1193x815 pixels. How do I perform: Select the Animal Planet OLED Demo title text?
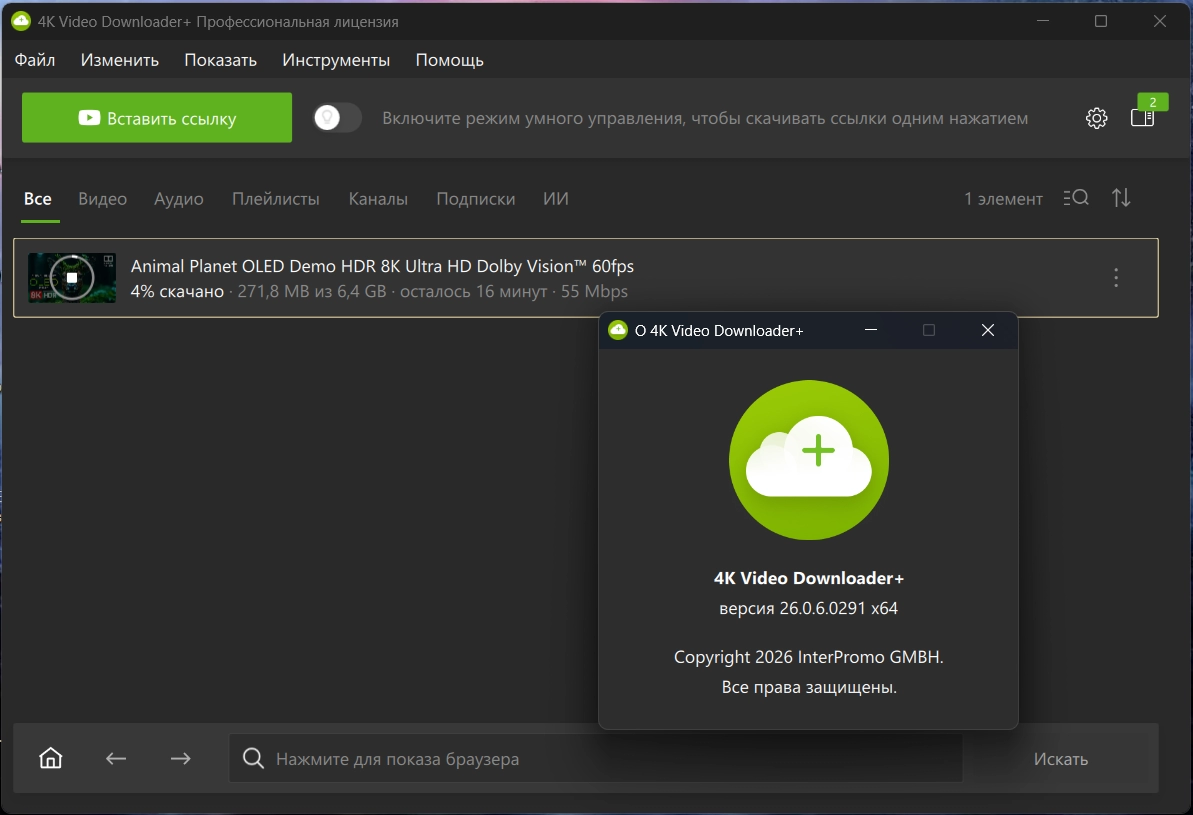(x=382, y=266)
